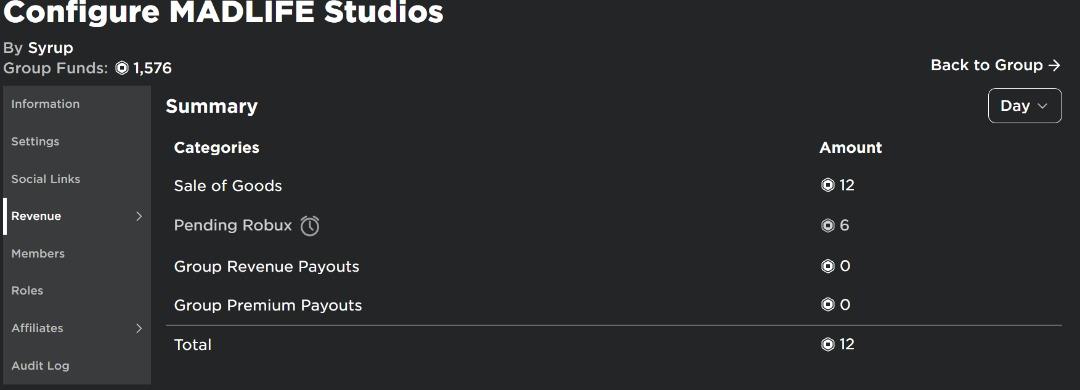Click the Robux icon in Sale of Goods row

pos(827,185)
